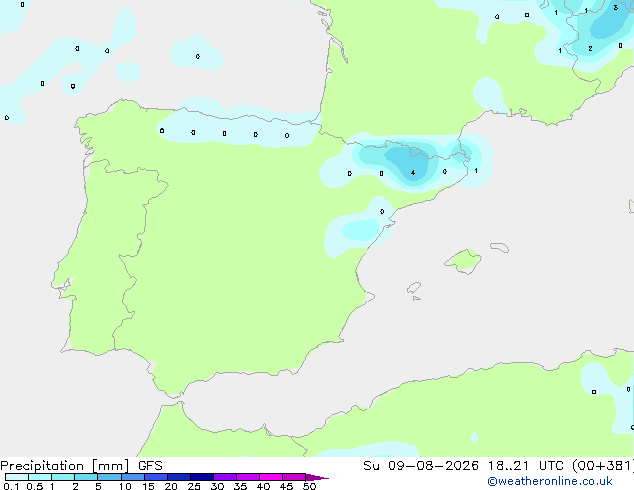634x490 pixels.
Task: Click the 0.1–0.5 mm palest legend swatch
Action: pos(17,477)
